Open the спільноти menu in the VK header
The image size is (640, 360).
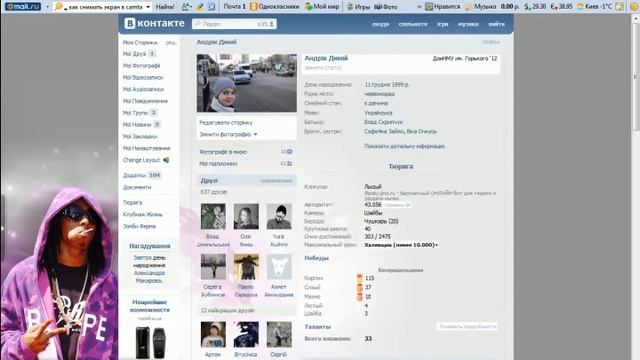413,24
